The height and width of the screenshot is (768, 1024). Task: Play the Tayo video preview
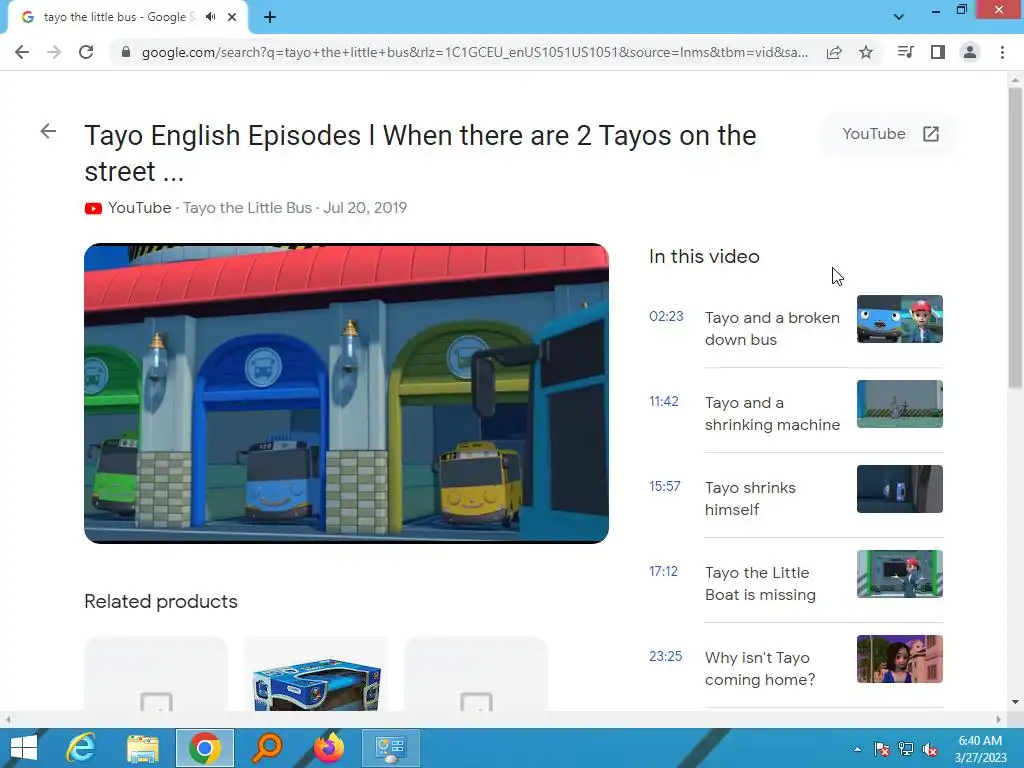[x=346, y=393]
